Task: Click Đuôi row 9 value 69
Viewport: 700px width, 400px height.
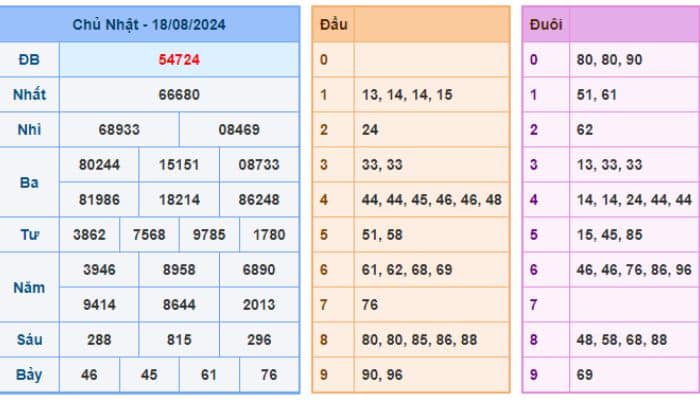Action: [x=586, y=375]
